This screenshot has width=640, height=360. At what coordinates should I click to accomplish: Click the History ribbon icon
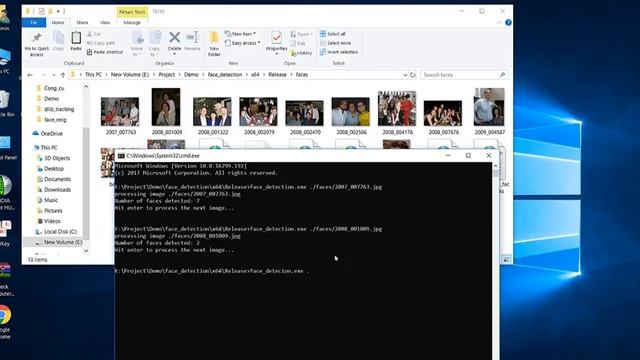point(301,53)
